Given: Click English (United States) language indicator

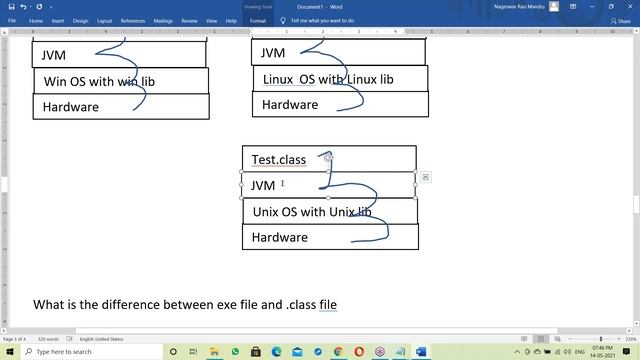Looking at the screenshot, I should [x=101, y=339].
